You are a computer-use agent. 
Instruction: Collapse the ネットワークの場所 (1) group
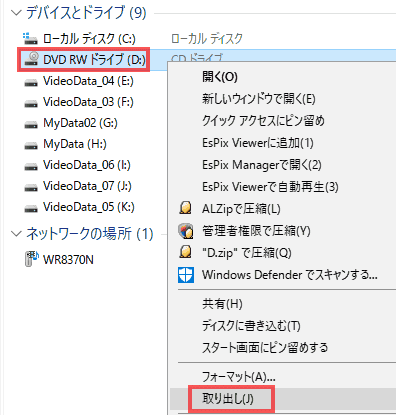coord(16,234)
